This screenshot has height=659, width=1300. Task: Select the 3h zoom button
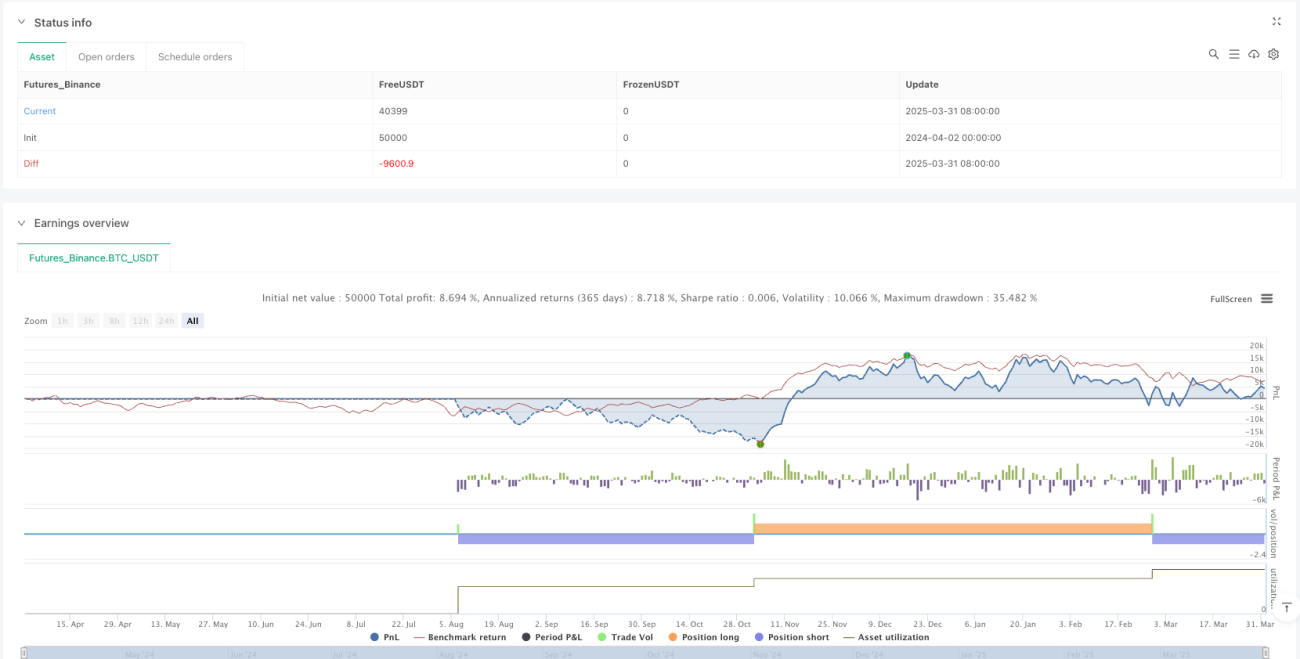click(89, 321)
